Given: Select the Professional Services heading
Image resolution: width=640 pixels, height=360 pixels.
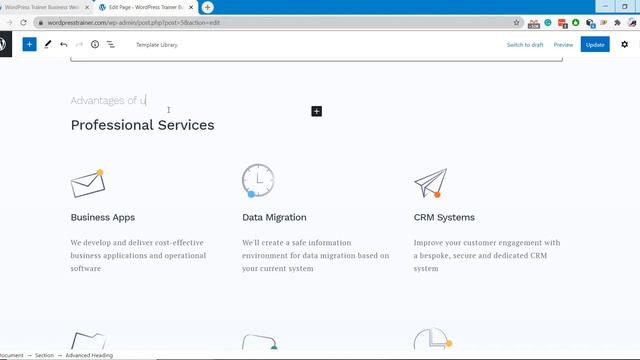Looking at the screenshot, I should tap(142, 125).
